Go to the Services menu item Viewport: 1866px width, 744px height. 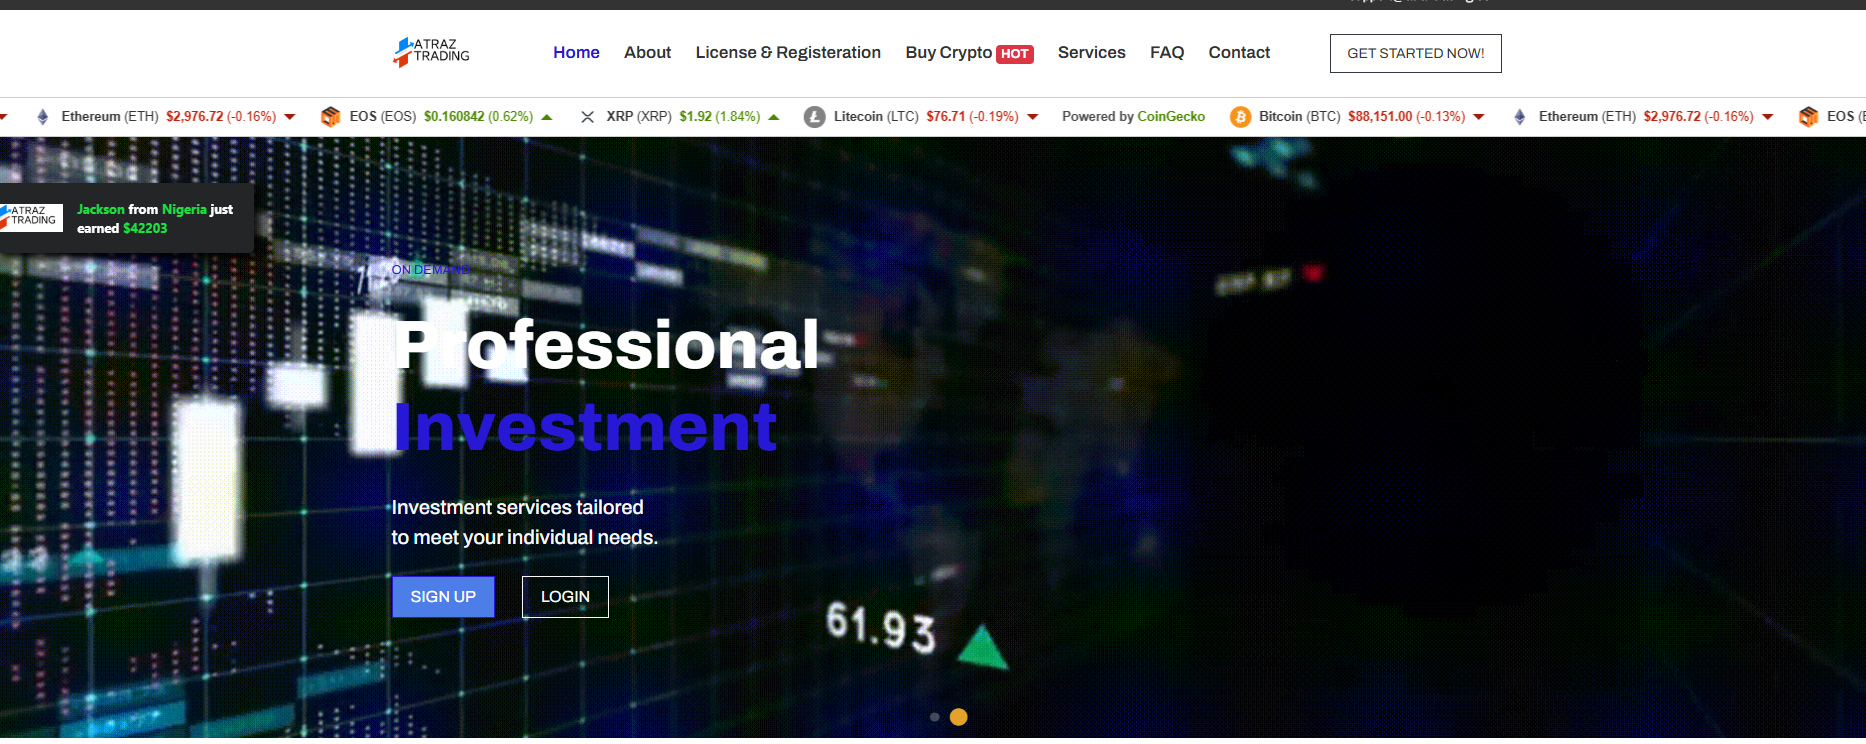pyautogui.click(x=1091, y=52)
